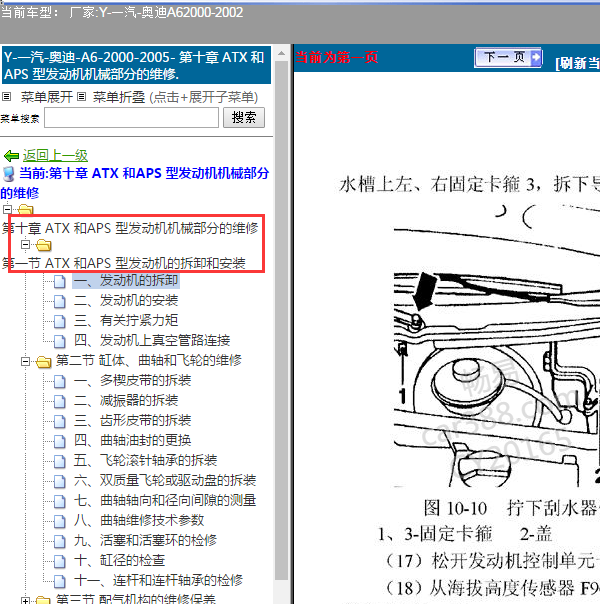This screenshot has height=604, width=600.
Task: Click the page icon beside 一、发动机的拆卸
Action: coord(60,281)
